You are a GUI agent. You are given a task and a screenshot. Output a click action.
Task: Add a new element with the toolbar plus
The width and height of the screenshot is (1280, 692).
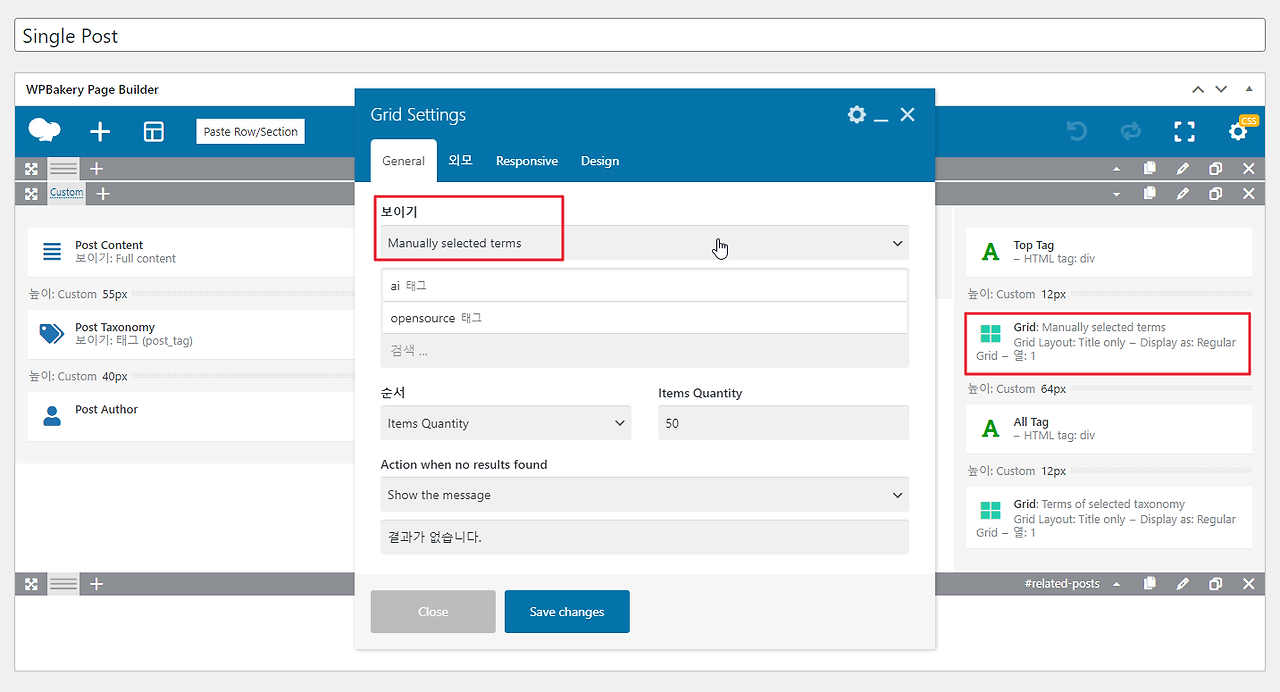pyautogui.click(x=100, y=132)
